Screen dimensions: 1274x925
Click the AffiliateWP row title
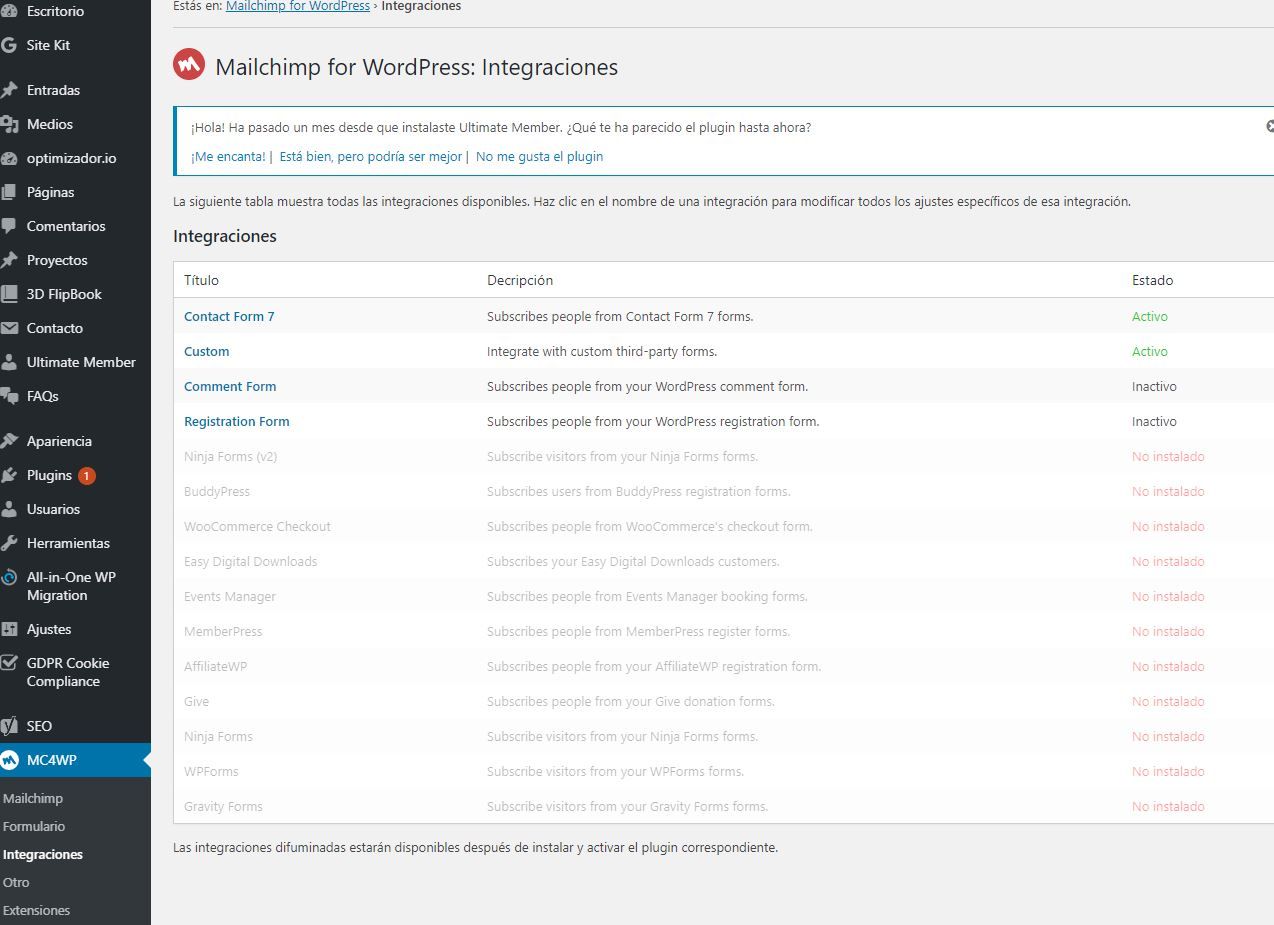point(215,666)
